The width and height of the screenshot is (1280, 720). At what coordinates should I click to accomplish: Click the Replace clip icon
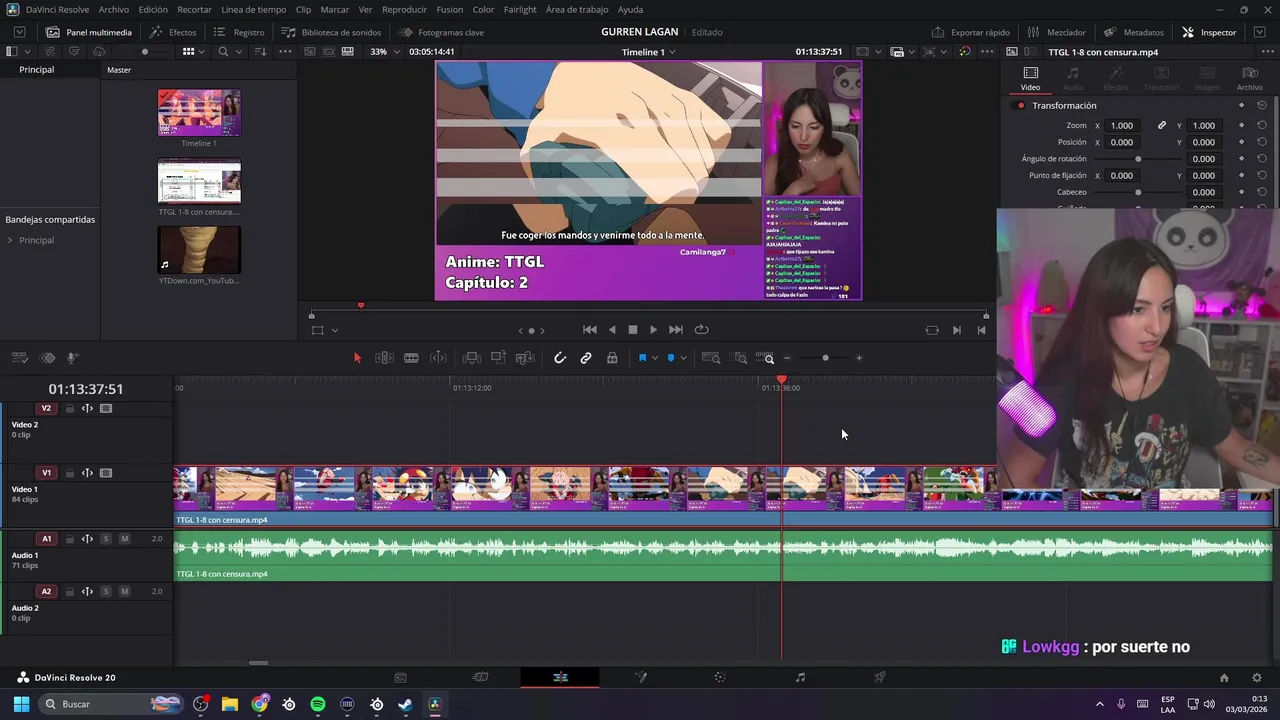coord(525,358)
